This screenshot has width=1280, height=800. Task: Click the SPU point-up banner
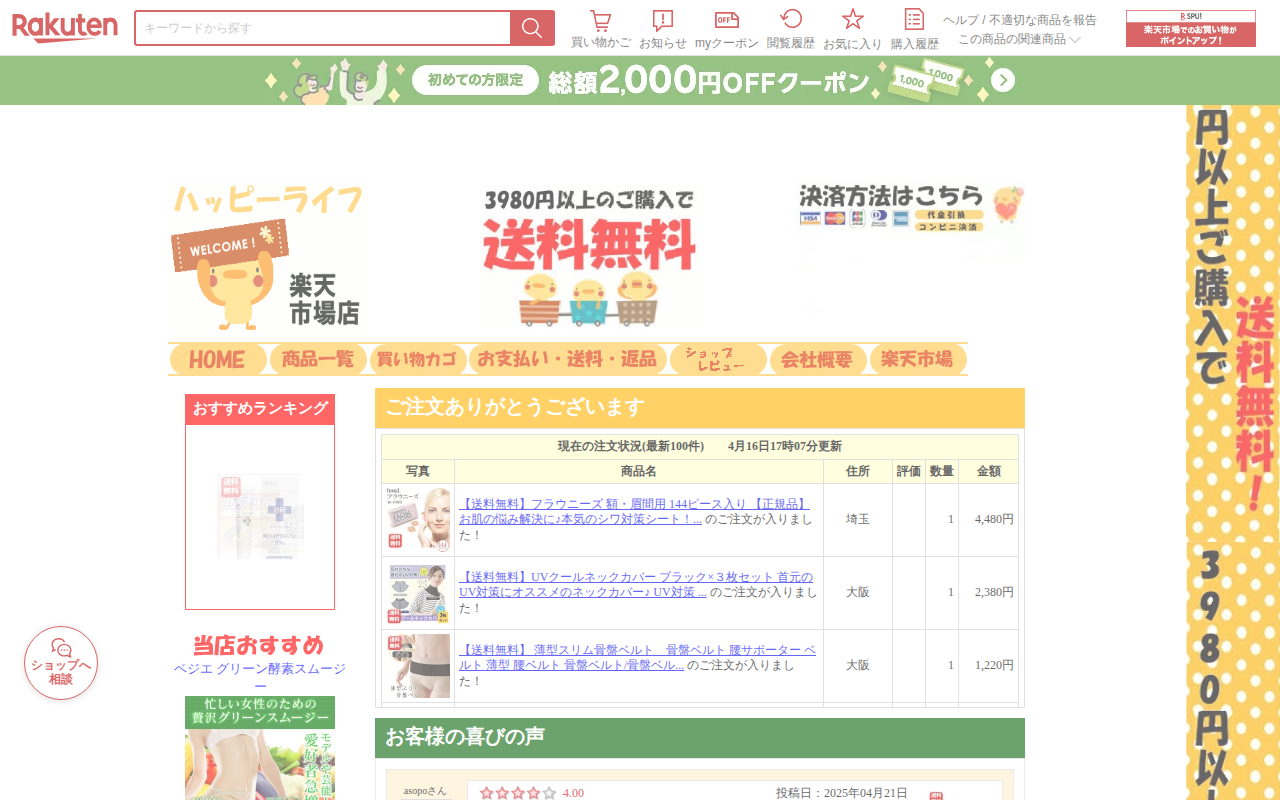1191,29
